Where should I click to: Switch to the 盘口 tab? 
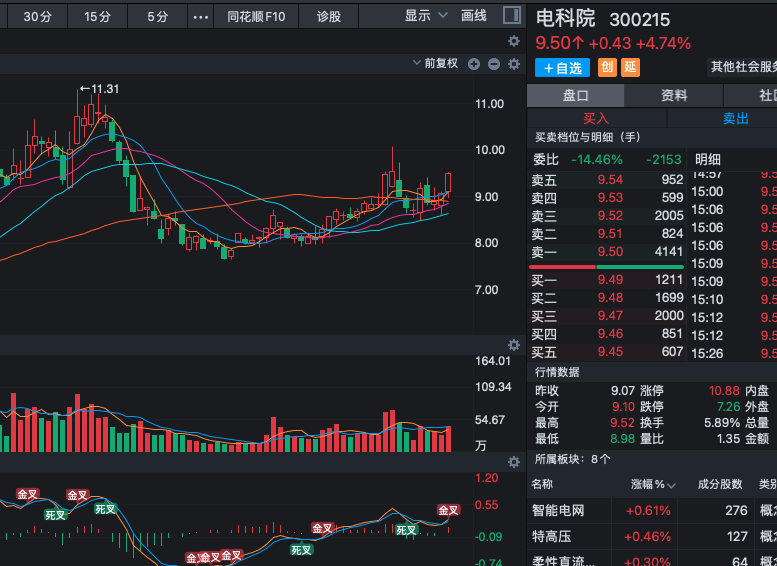(x=575, y=95)
